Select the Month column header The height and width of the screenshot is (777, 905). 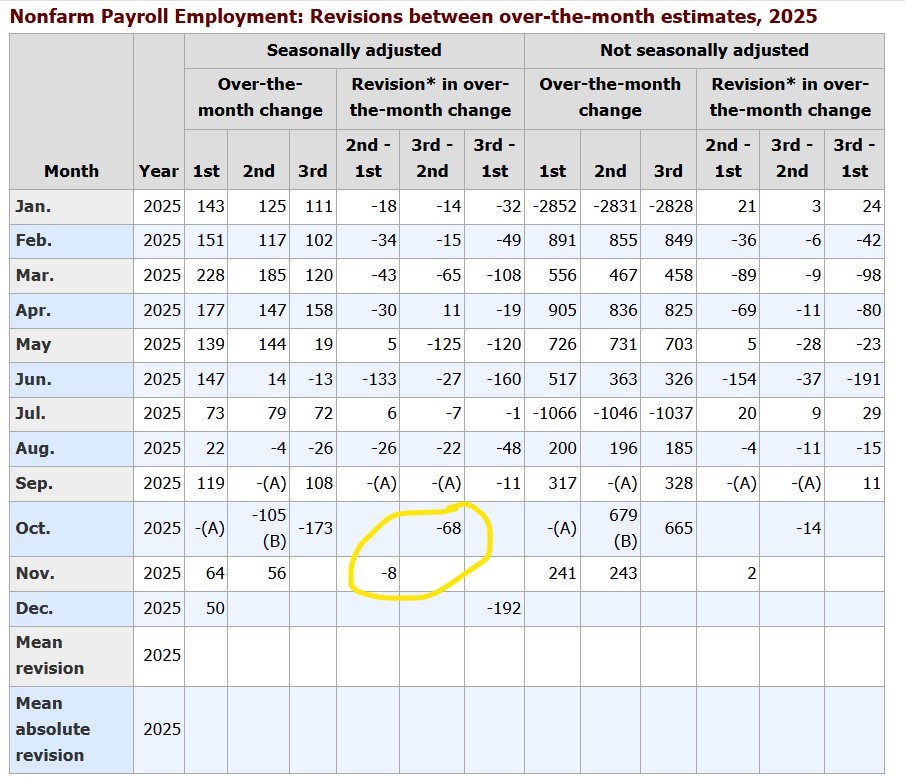pyautogui.click(x=71, y=171)
